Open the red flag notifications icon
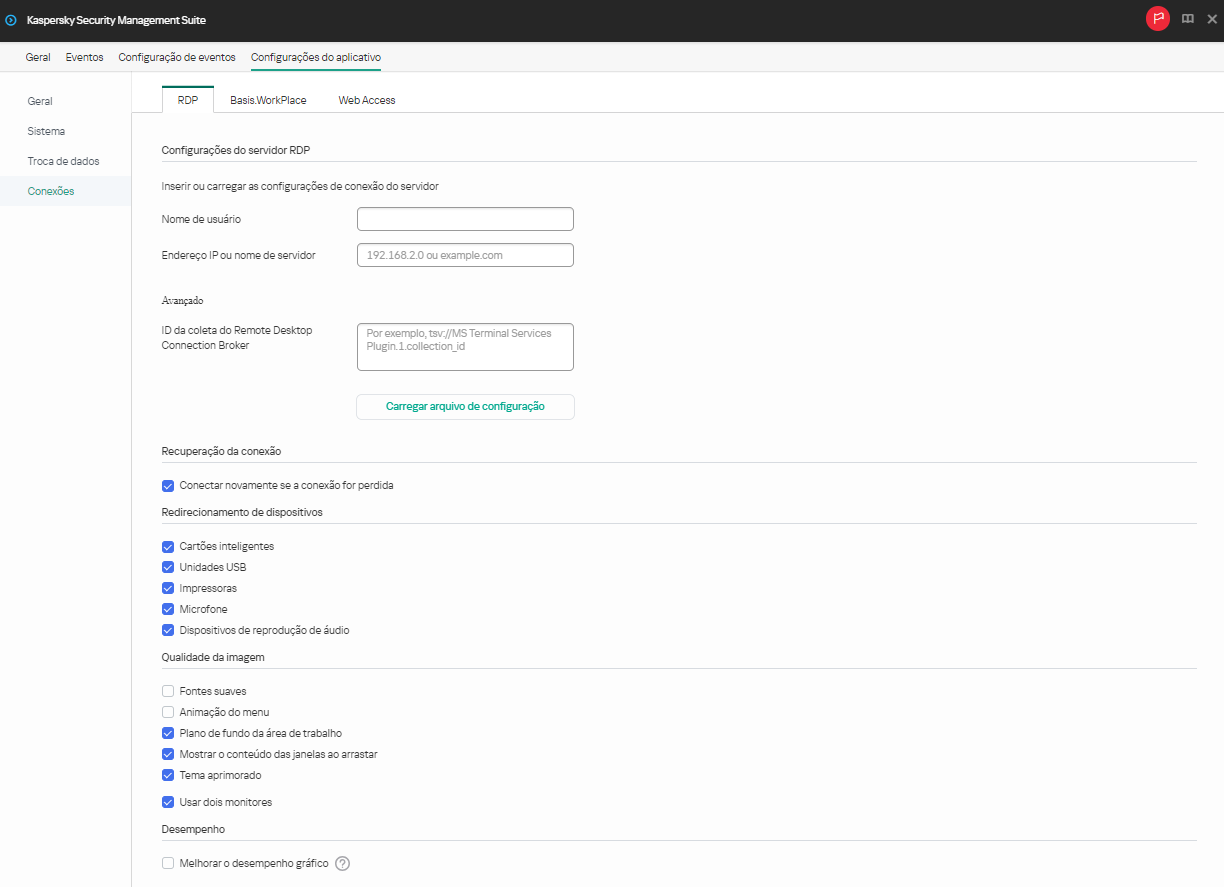Image resolution: width=1224 pixels, height=887 pixels. coord(1157,18)
